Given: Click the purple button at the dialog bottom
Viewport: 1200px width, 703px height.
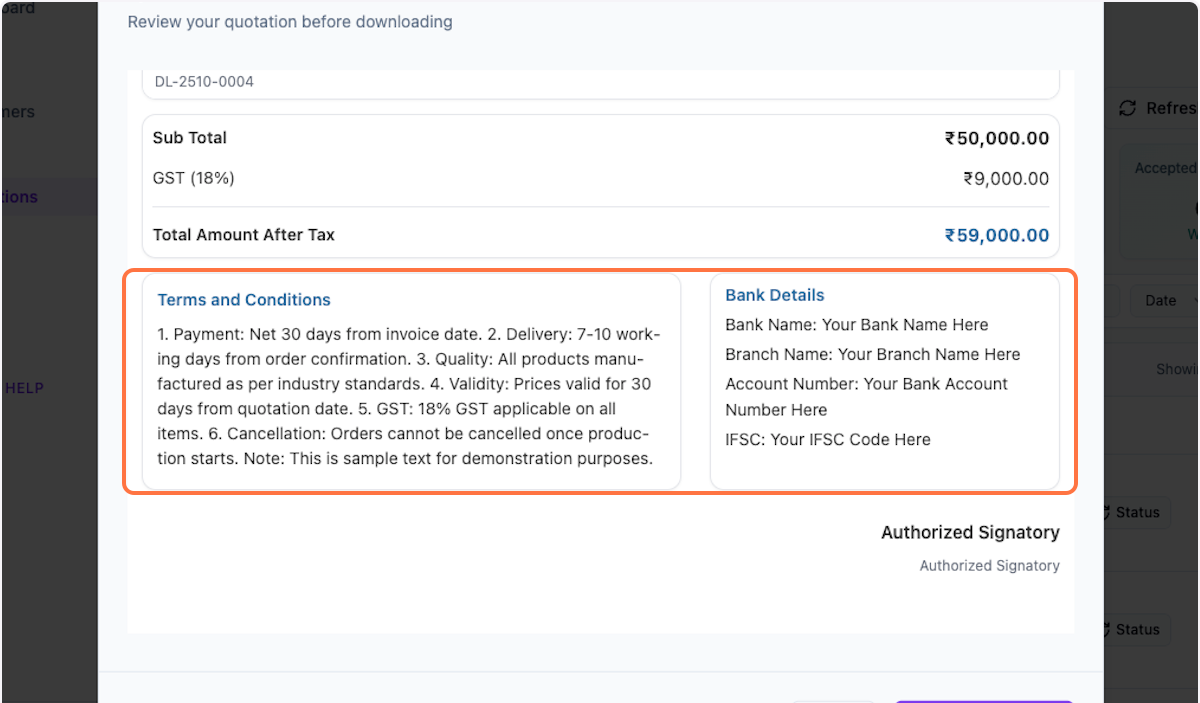Looking at the screenshot, I should pyautogui.click(x=983, y=701).
